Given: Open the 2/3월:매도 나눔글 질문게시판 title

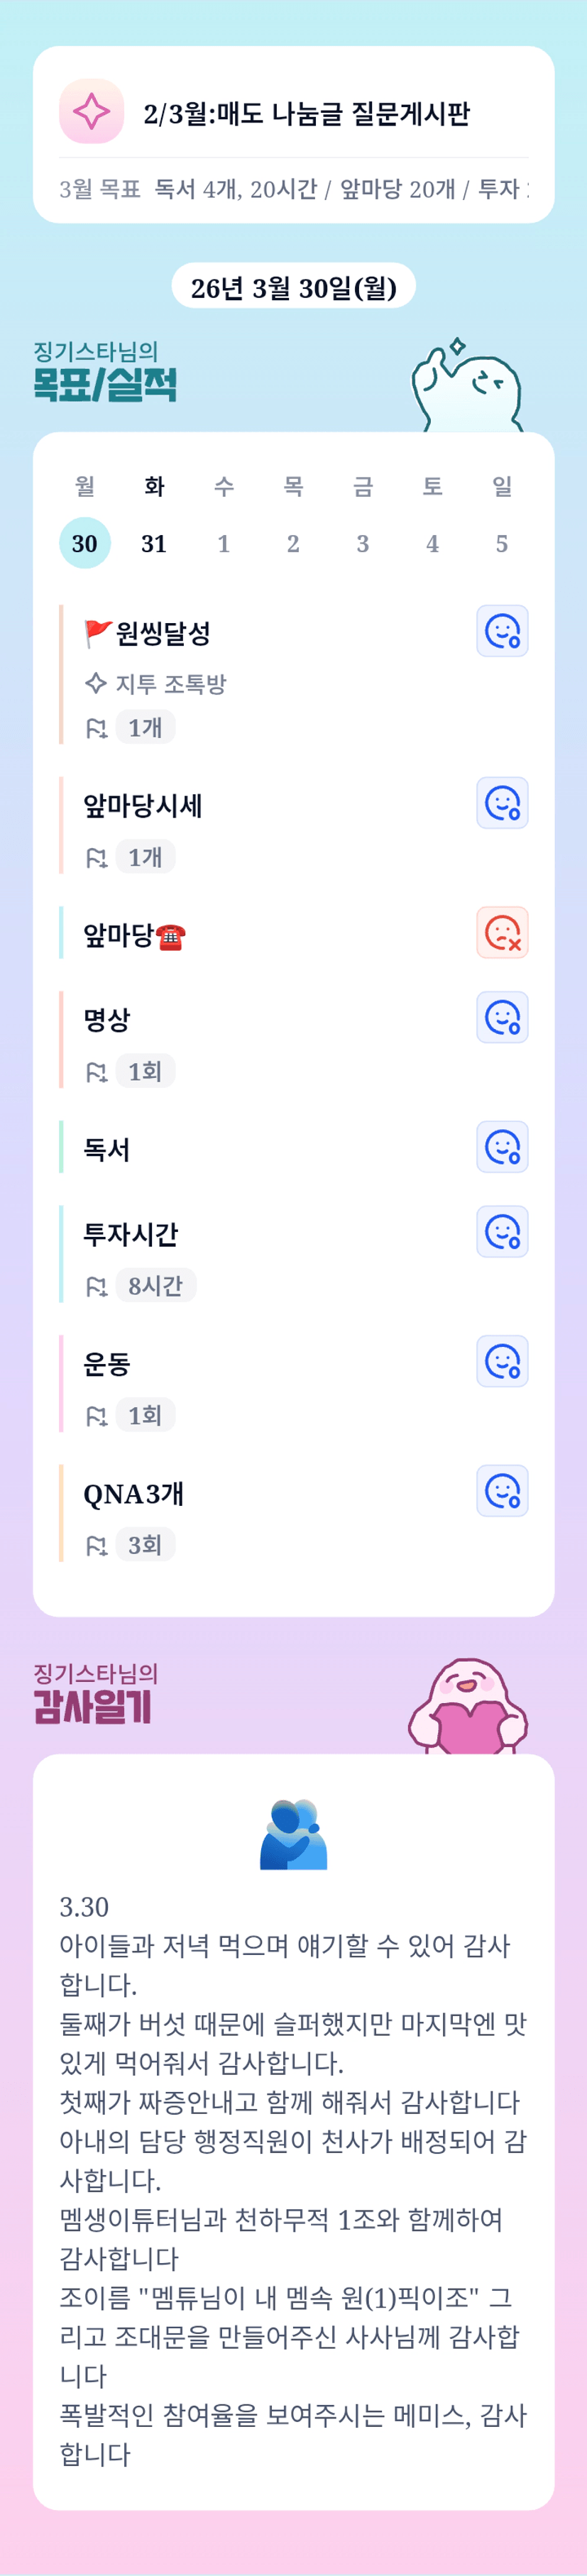Looking at the screenshot, I should [306, 113].
